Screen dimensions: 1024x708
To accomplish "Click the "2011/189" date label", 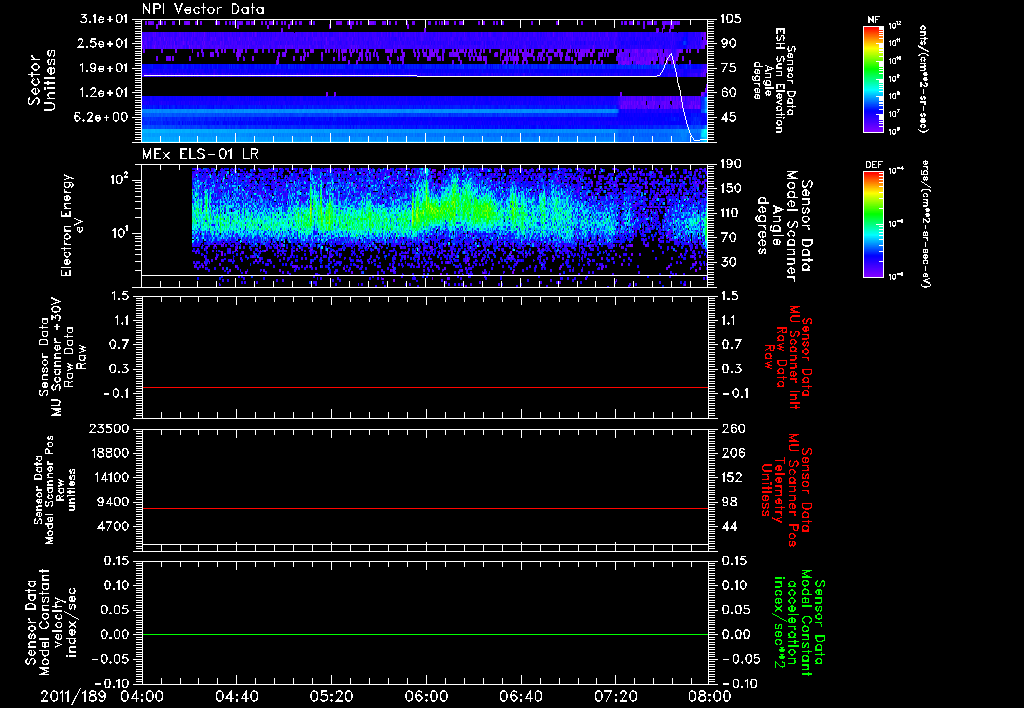I will 72,696.
